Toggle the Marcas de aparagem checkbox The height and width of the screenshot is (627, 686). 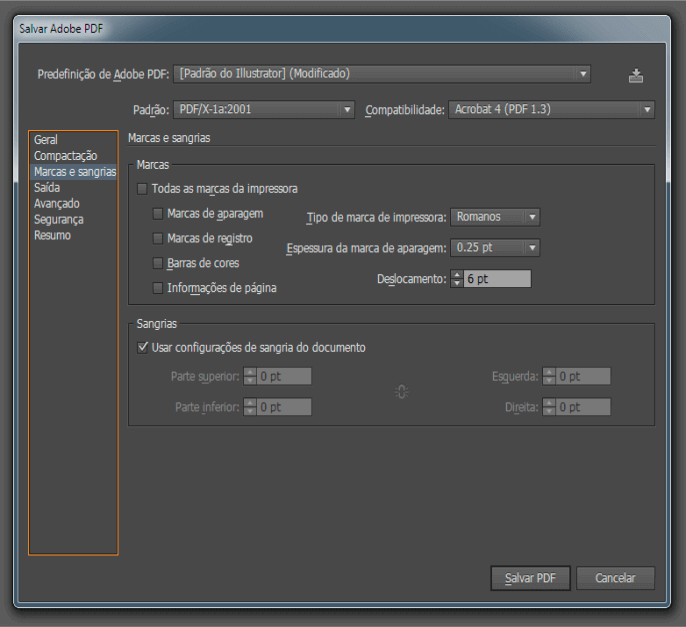click(x=158, y=214)
